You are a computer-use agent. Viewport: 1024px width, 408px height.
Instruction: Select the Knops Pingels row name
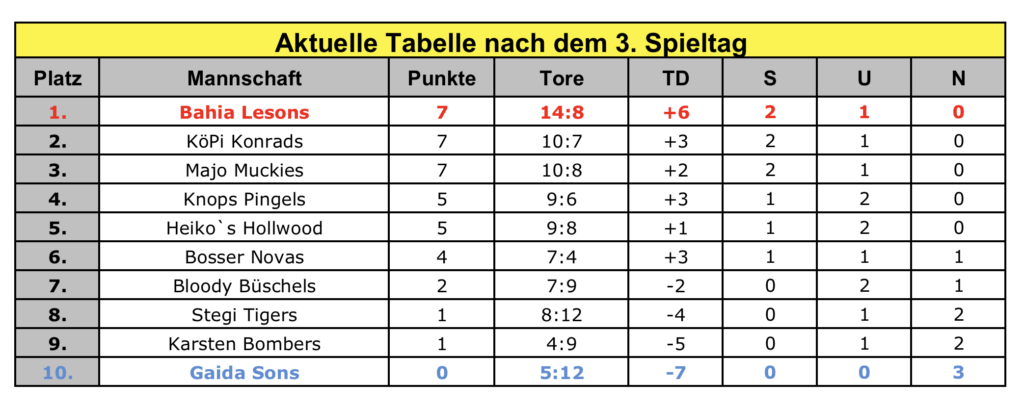pos(244,199)
